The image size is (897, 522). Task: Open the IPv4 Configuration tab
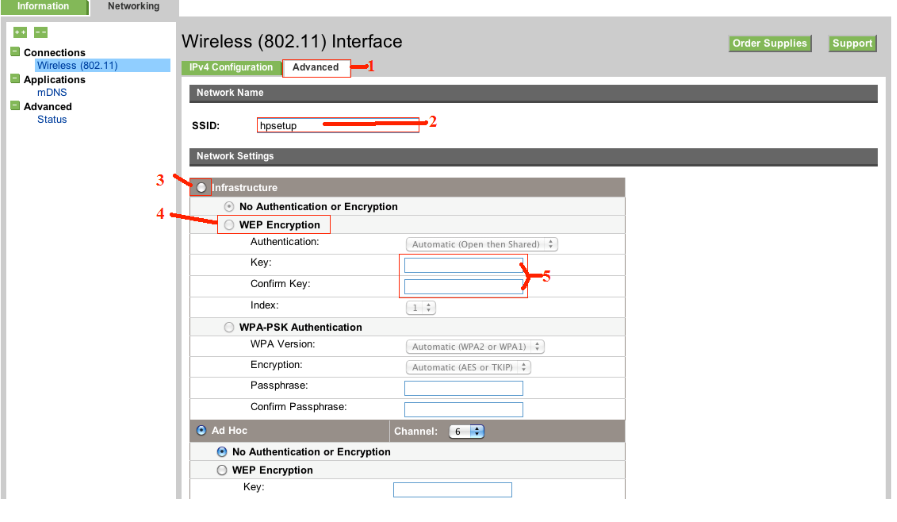click(x=231, y=67)
